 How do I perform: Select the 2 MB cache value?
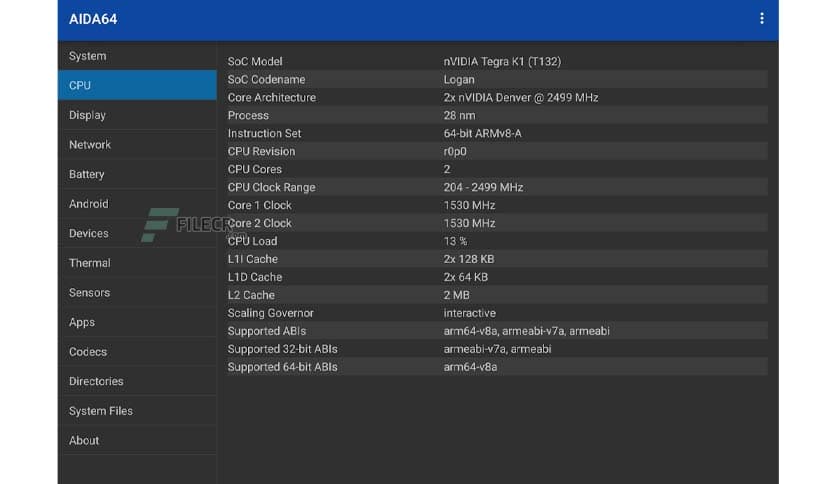pyautogui.click(x=456, y=295)
